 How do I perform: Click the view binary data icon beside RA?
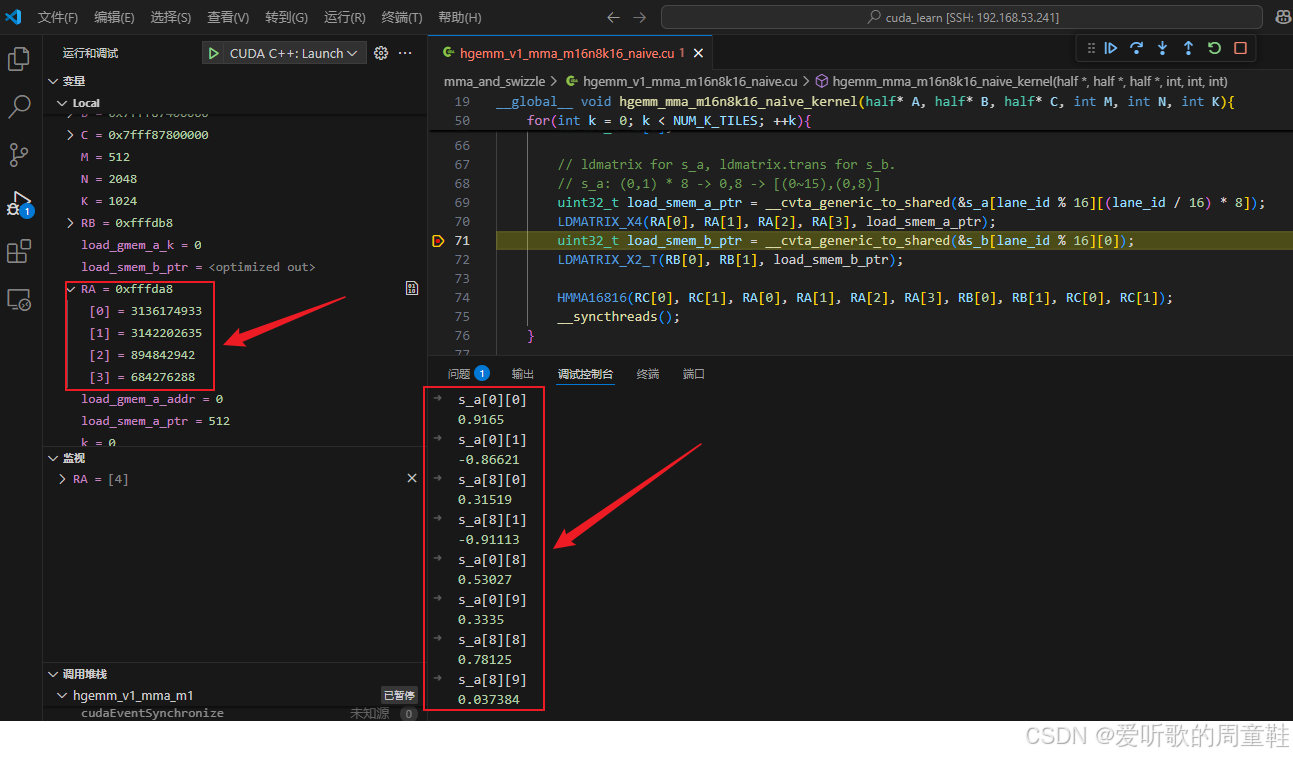pyautogui.click(x=412, y=288)
